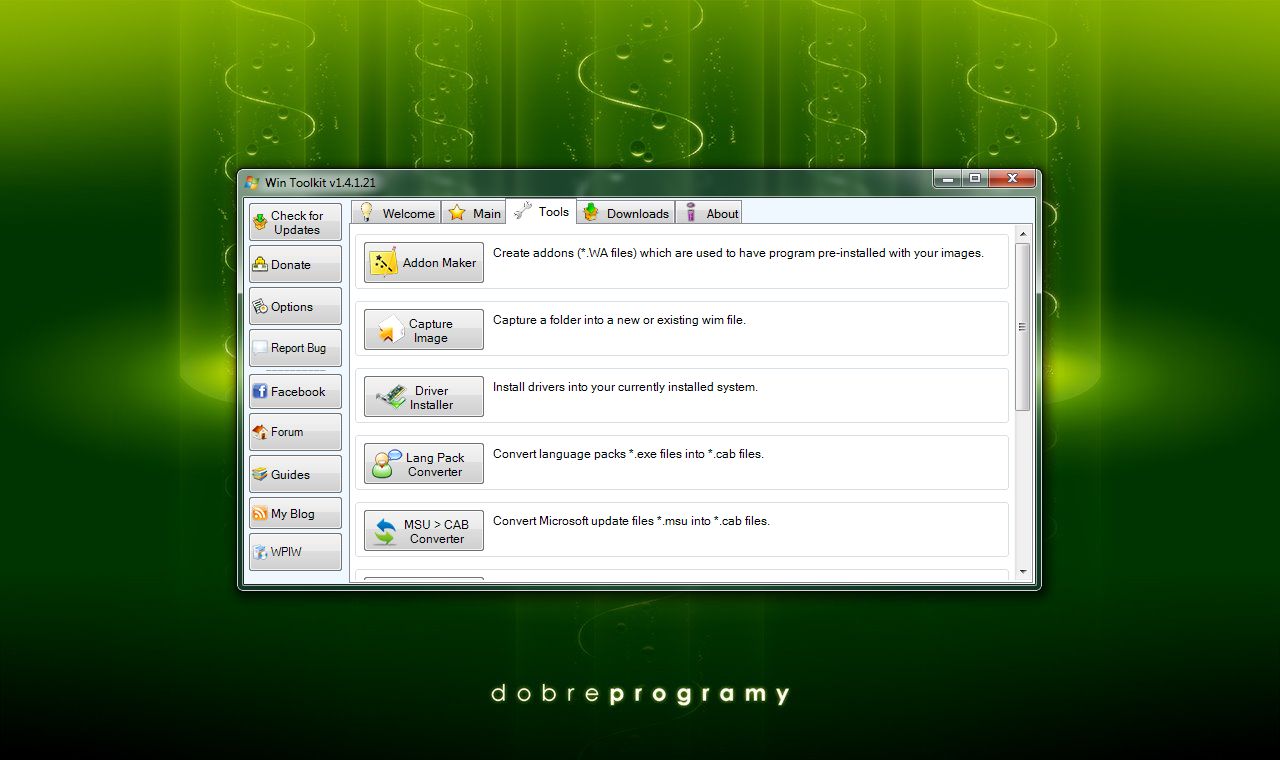Open the Addon Maker tool
This screenshot has width=1280, height=760.
click(423, 263)
